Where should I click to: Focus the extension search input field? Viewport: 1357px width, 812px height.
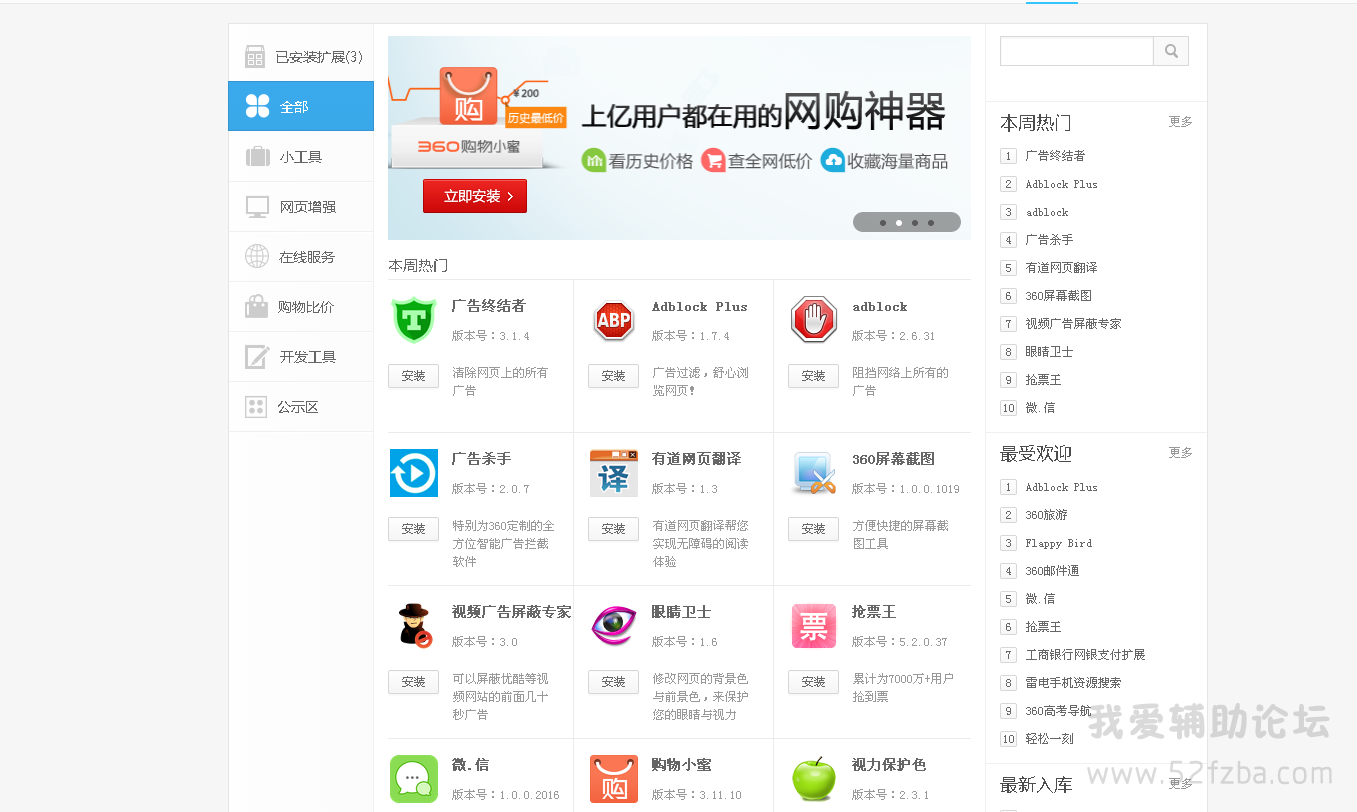click(x=1077, y=51)
